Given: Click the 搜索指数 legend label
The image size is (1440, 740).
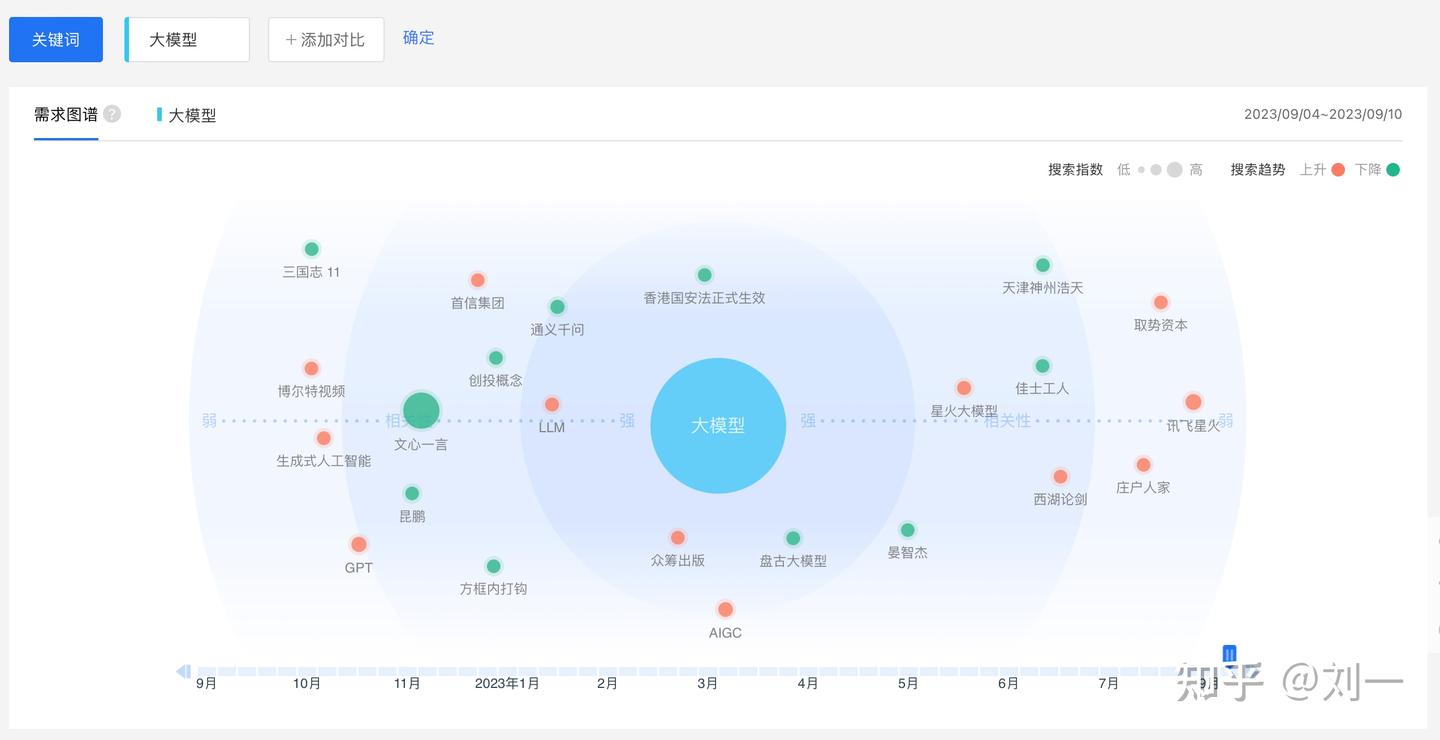Looking at the screenshot, I should tap(1075, 170).
